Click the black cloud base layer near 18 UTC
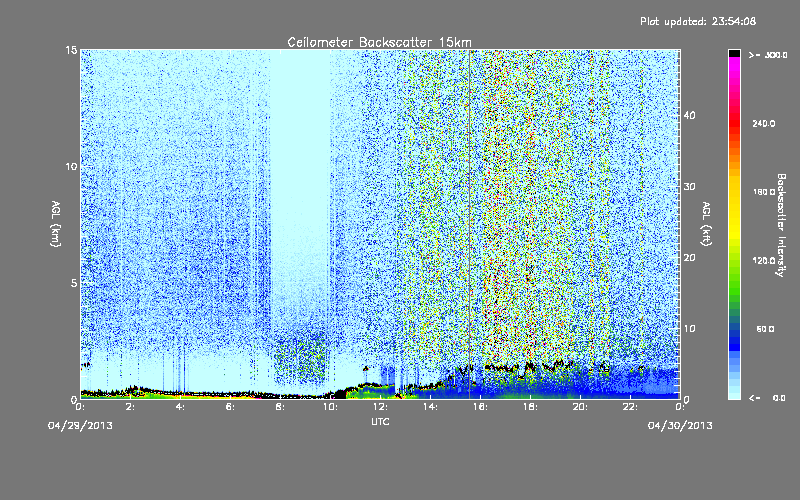 (x=531, y=366)
